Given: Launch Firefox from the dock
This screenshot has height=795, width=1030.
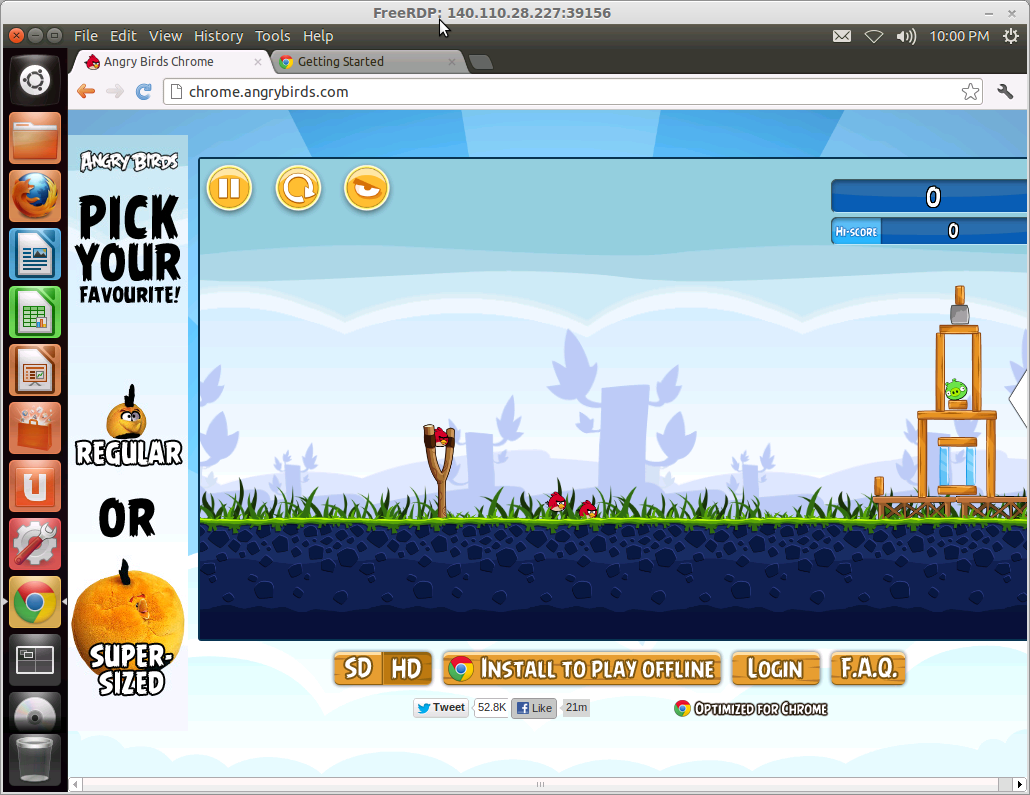Looking at the screenshot, I should click(35, 196).
